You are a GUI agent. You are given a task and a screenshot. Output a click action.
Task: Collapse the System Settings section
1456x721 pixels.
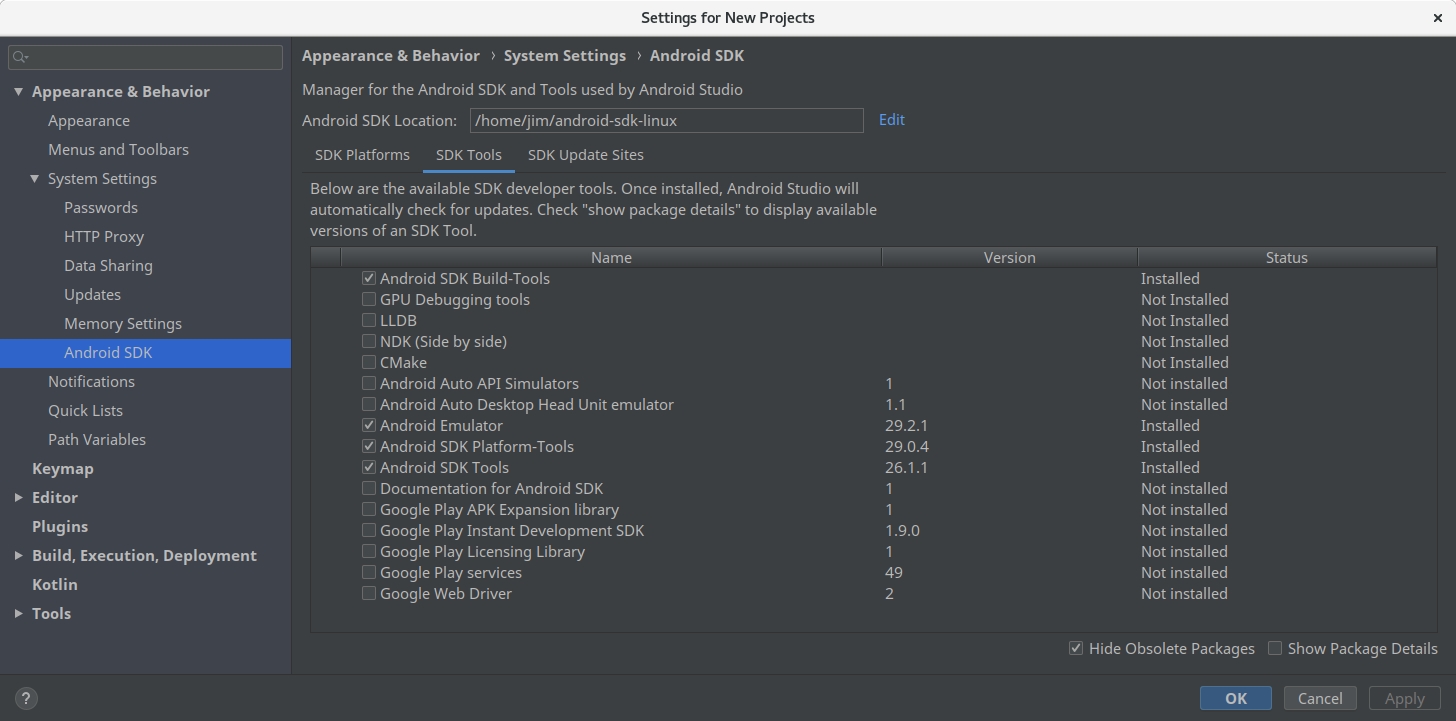tap(33, 178)
